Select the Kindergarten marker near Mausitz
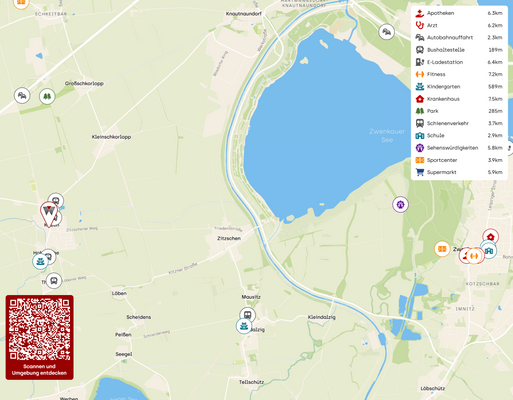This screenshot has height=400, width=513. (244, 326)
